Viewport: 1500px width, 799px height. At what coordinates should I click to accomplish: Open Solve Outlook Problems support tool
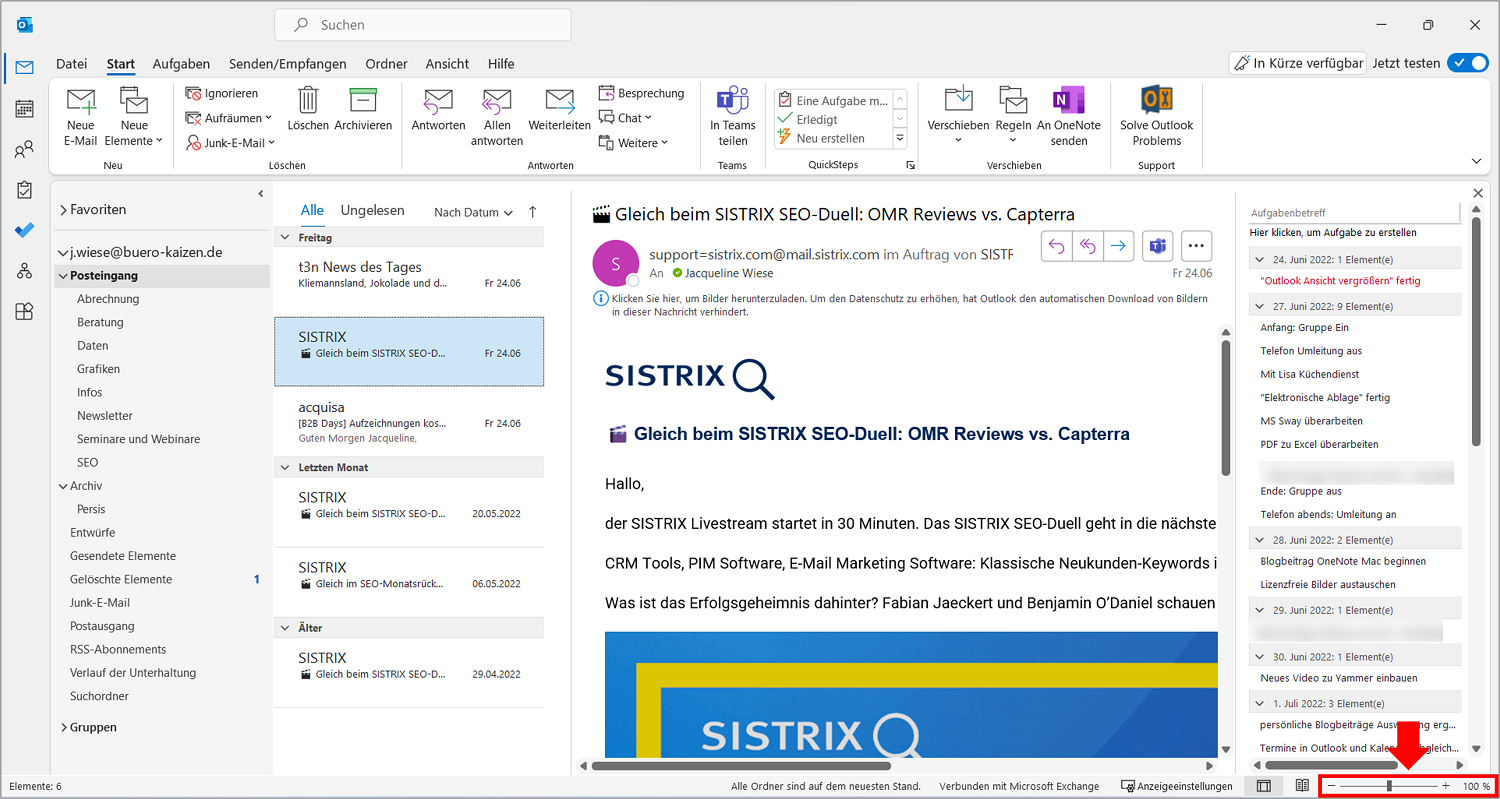(x=1156, y=116)
